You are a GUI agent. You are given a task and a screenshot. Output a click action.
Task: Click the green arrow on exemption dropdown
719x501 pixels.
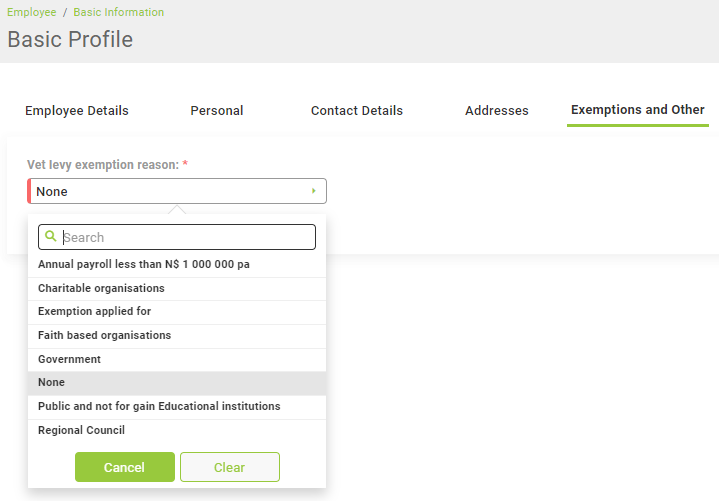click(313, 191)
